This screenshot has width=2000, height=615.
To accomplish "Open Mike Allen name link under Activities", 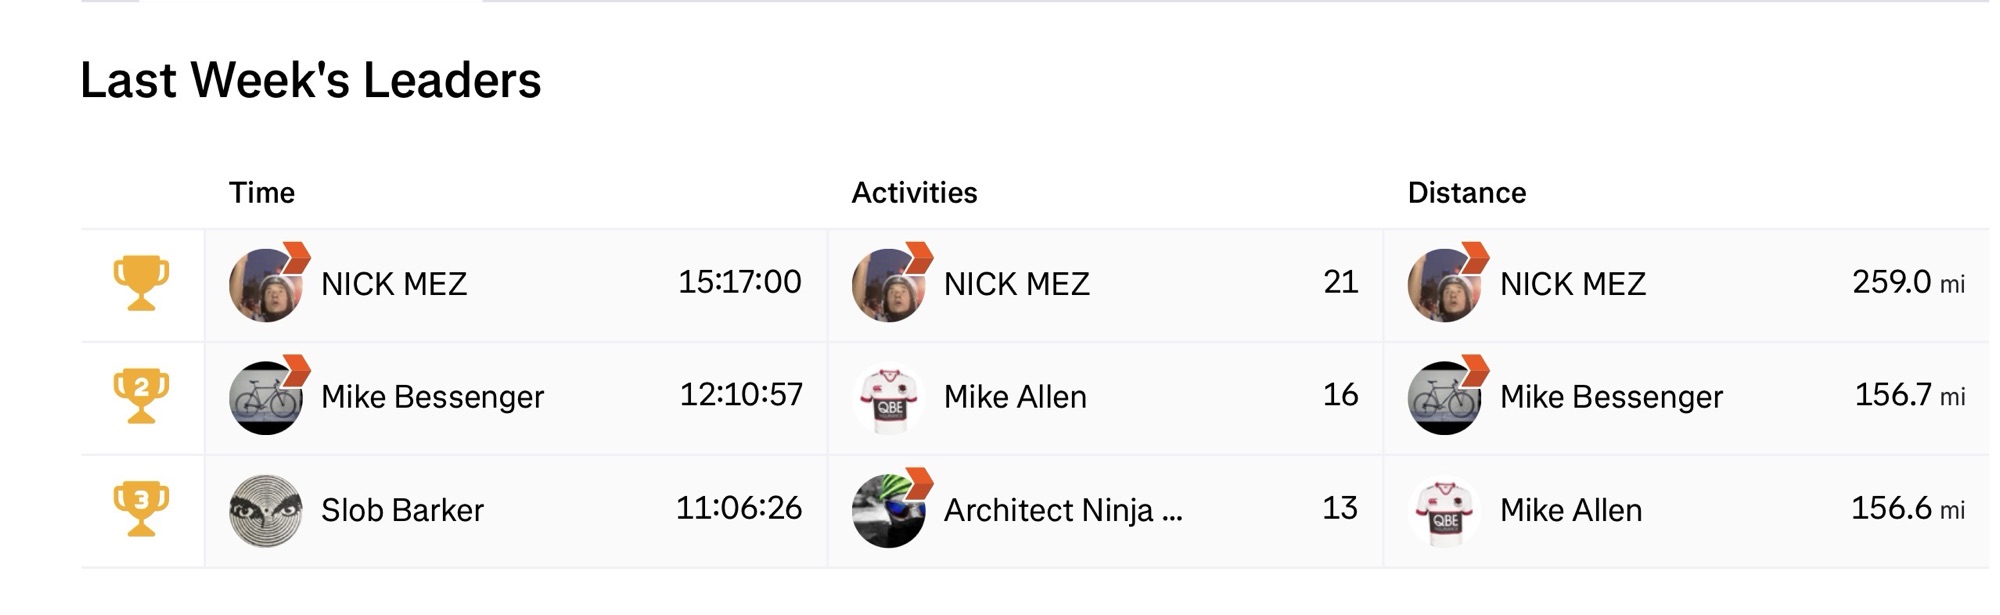I will point(1015,397).
